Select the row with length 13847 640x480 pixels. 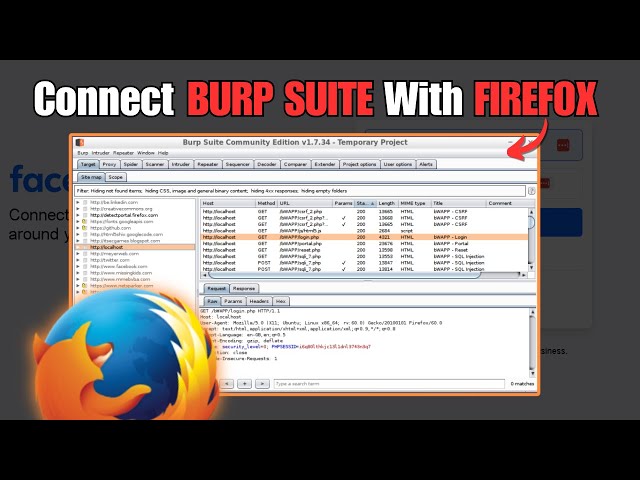(364, 263)
